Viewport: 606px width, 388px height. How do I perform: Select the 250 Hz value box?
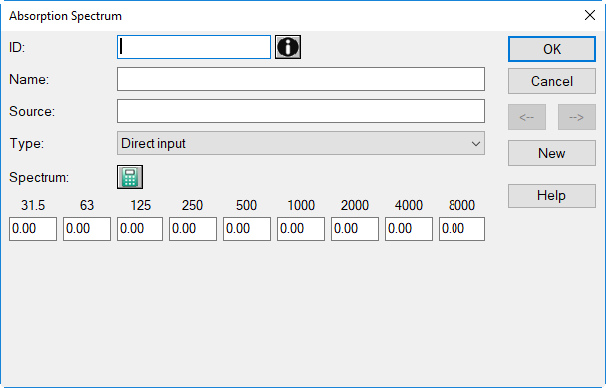pos(193,229)
